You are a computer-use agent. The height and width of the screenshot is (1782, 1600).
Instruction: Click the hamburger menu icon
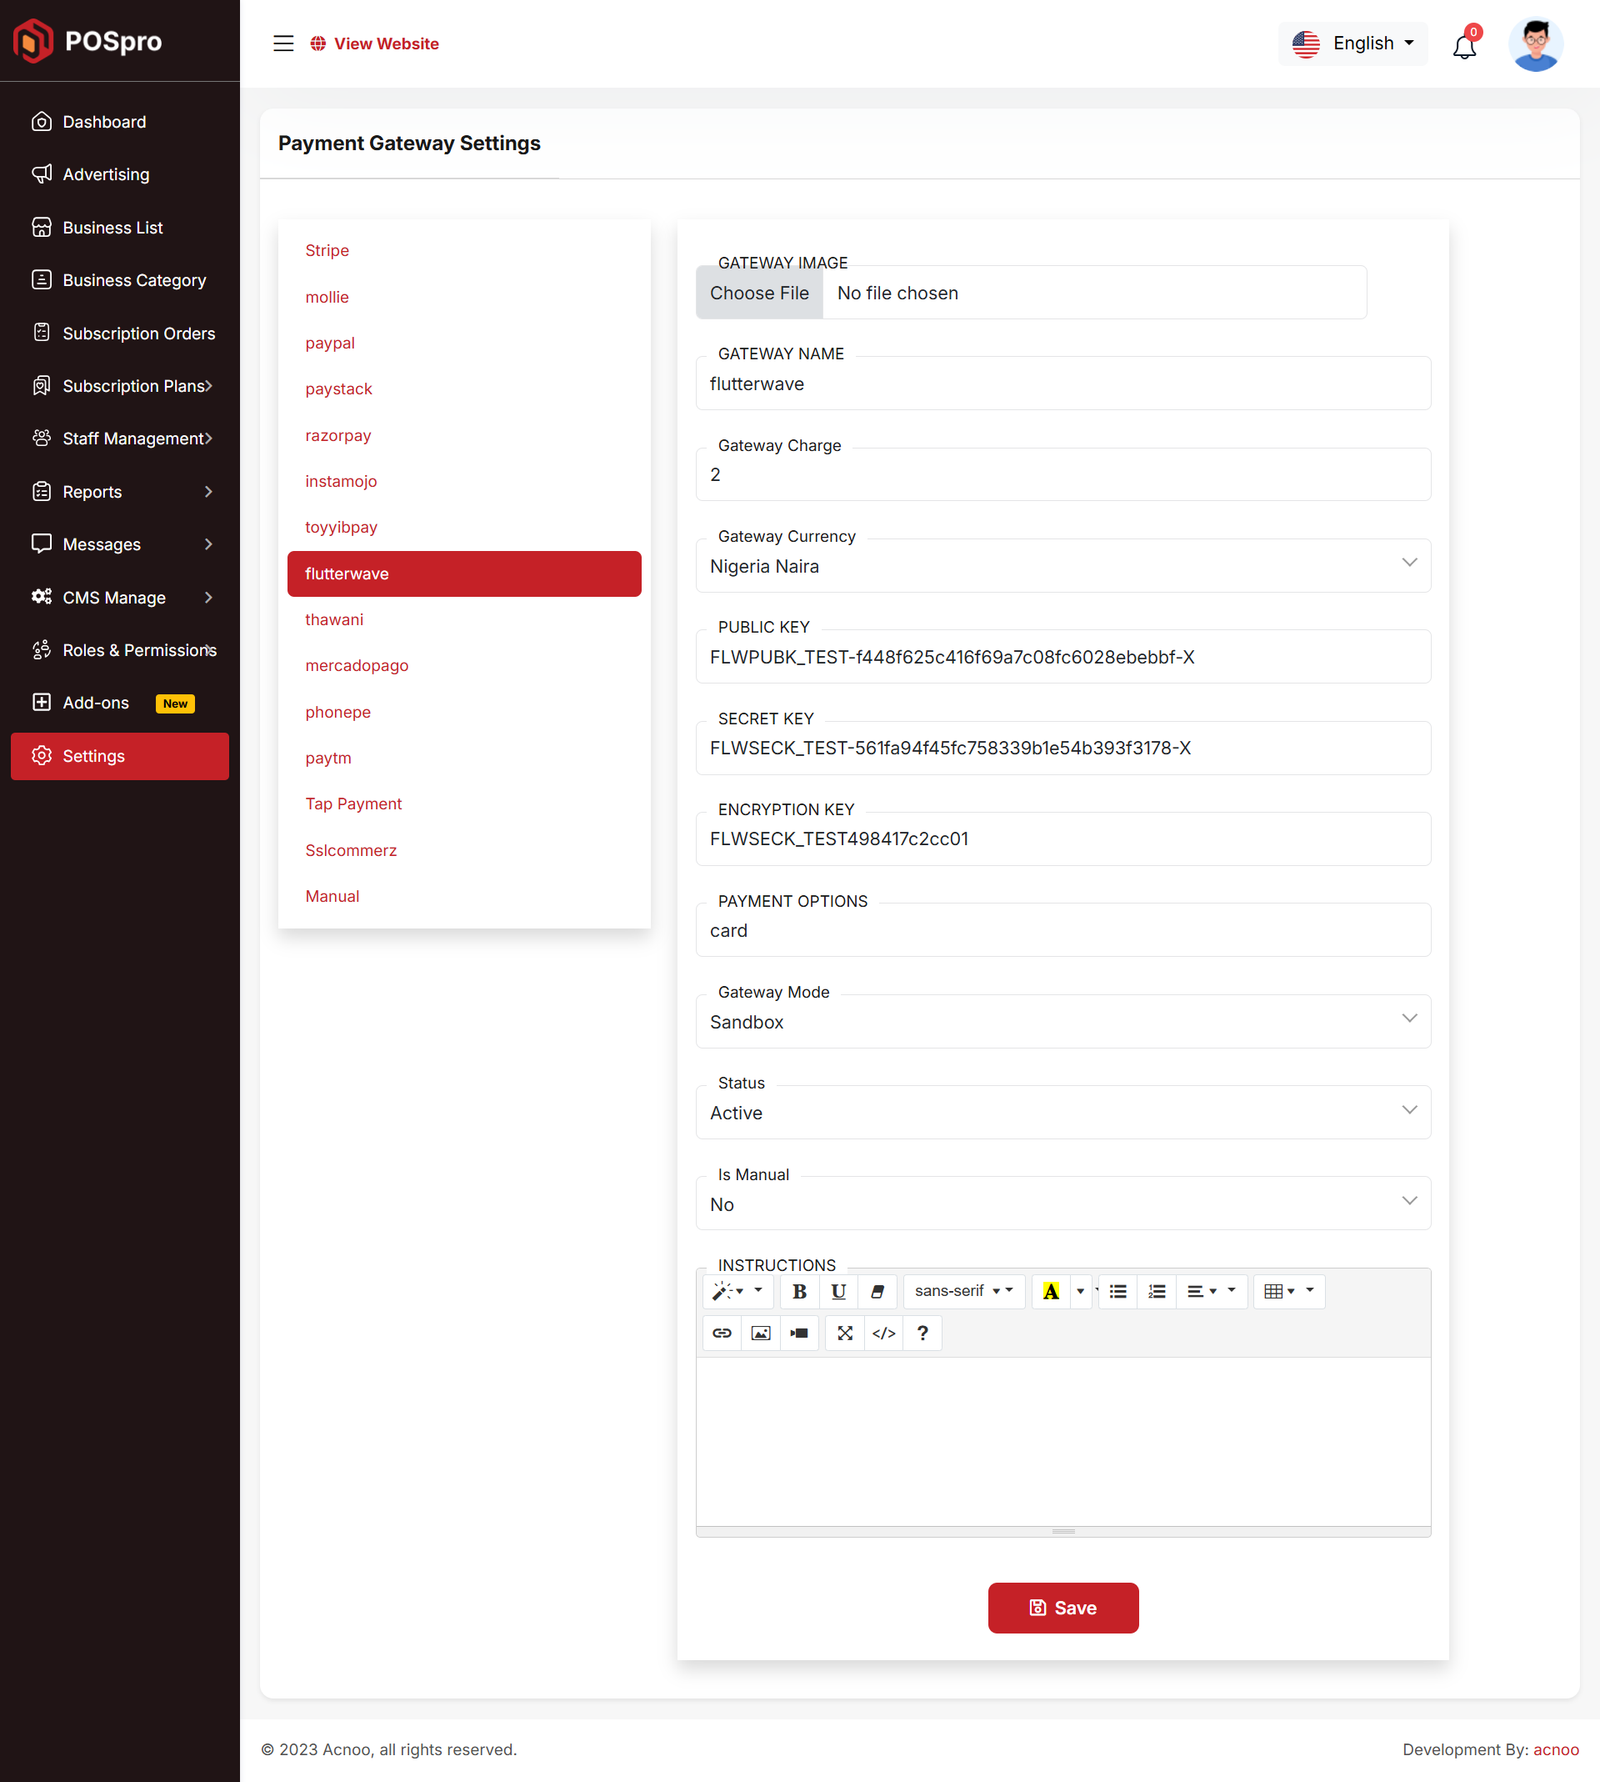[284, 43]
